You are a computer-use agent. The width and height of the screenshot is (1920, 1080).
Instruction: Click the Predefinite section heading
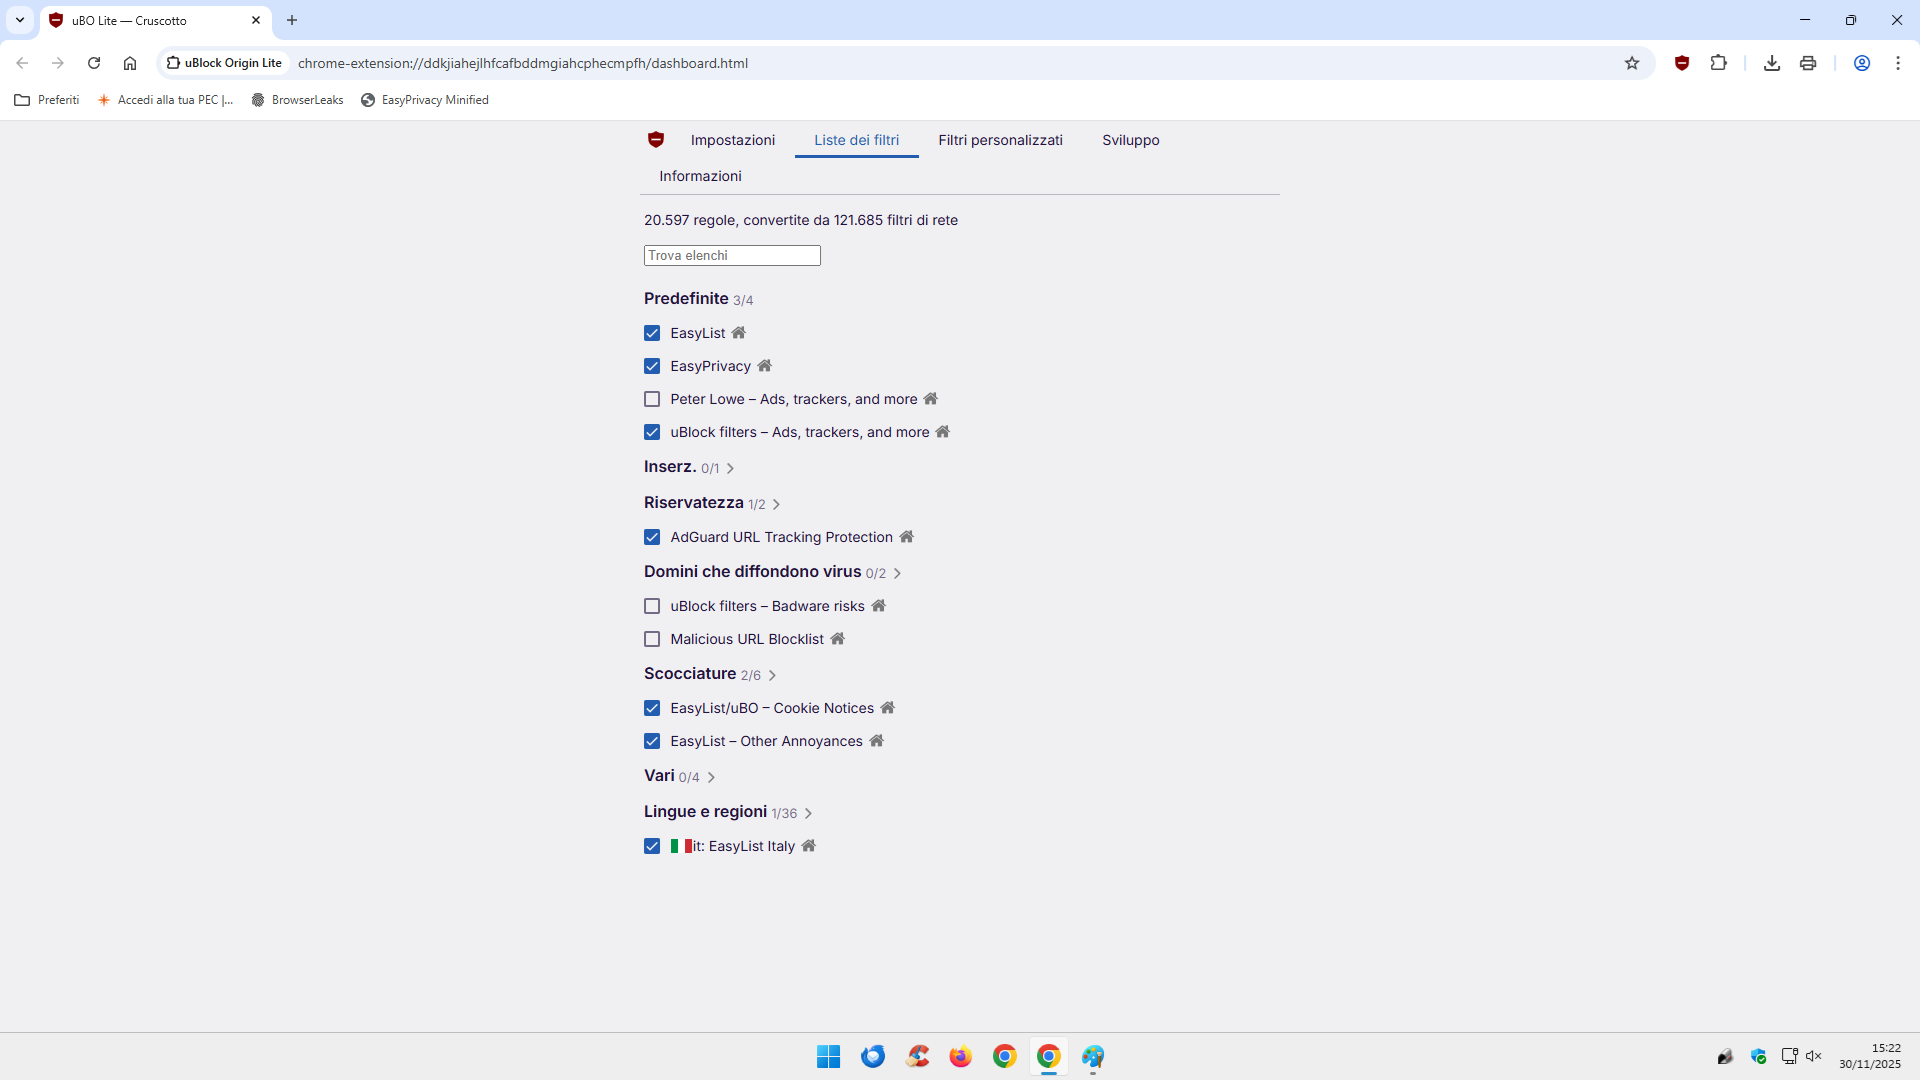click(686, 298)
